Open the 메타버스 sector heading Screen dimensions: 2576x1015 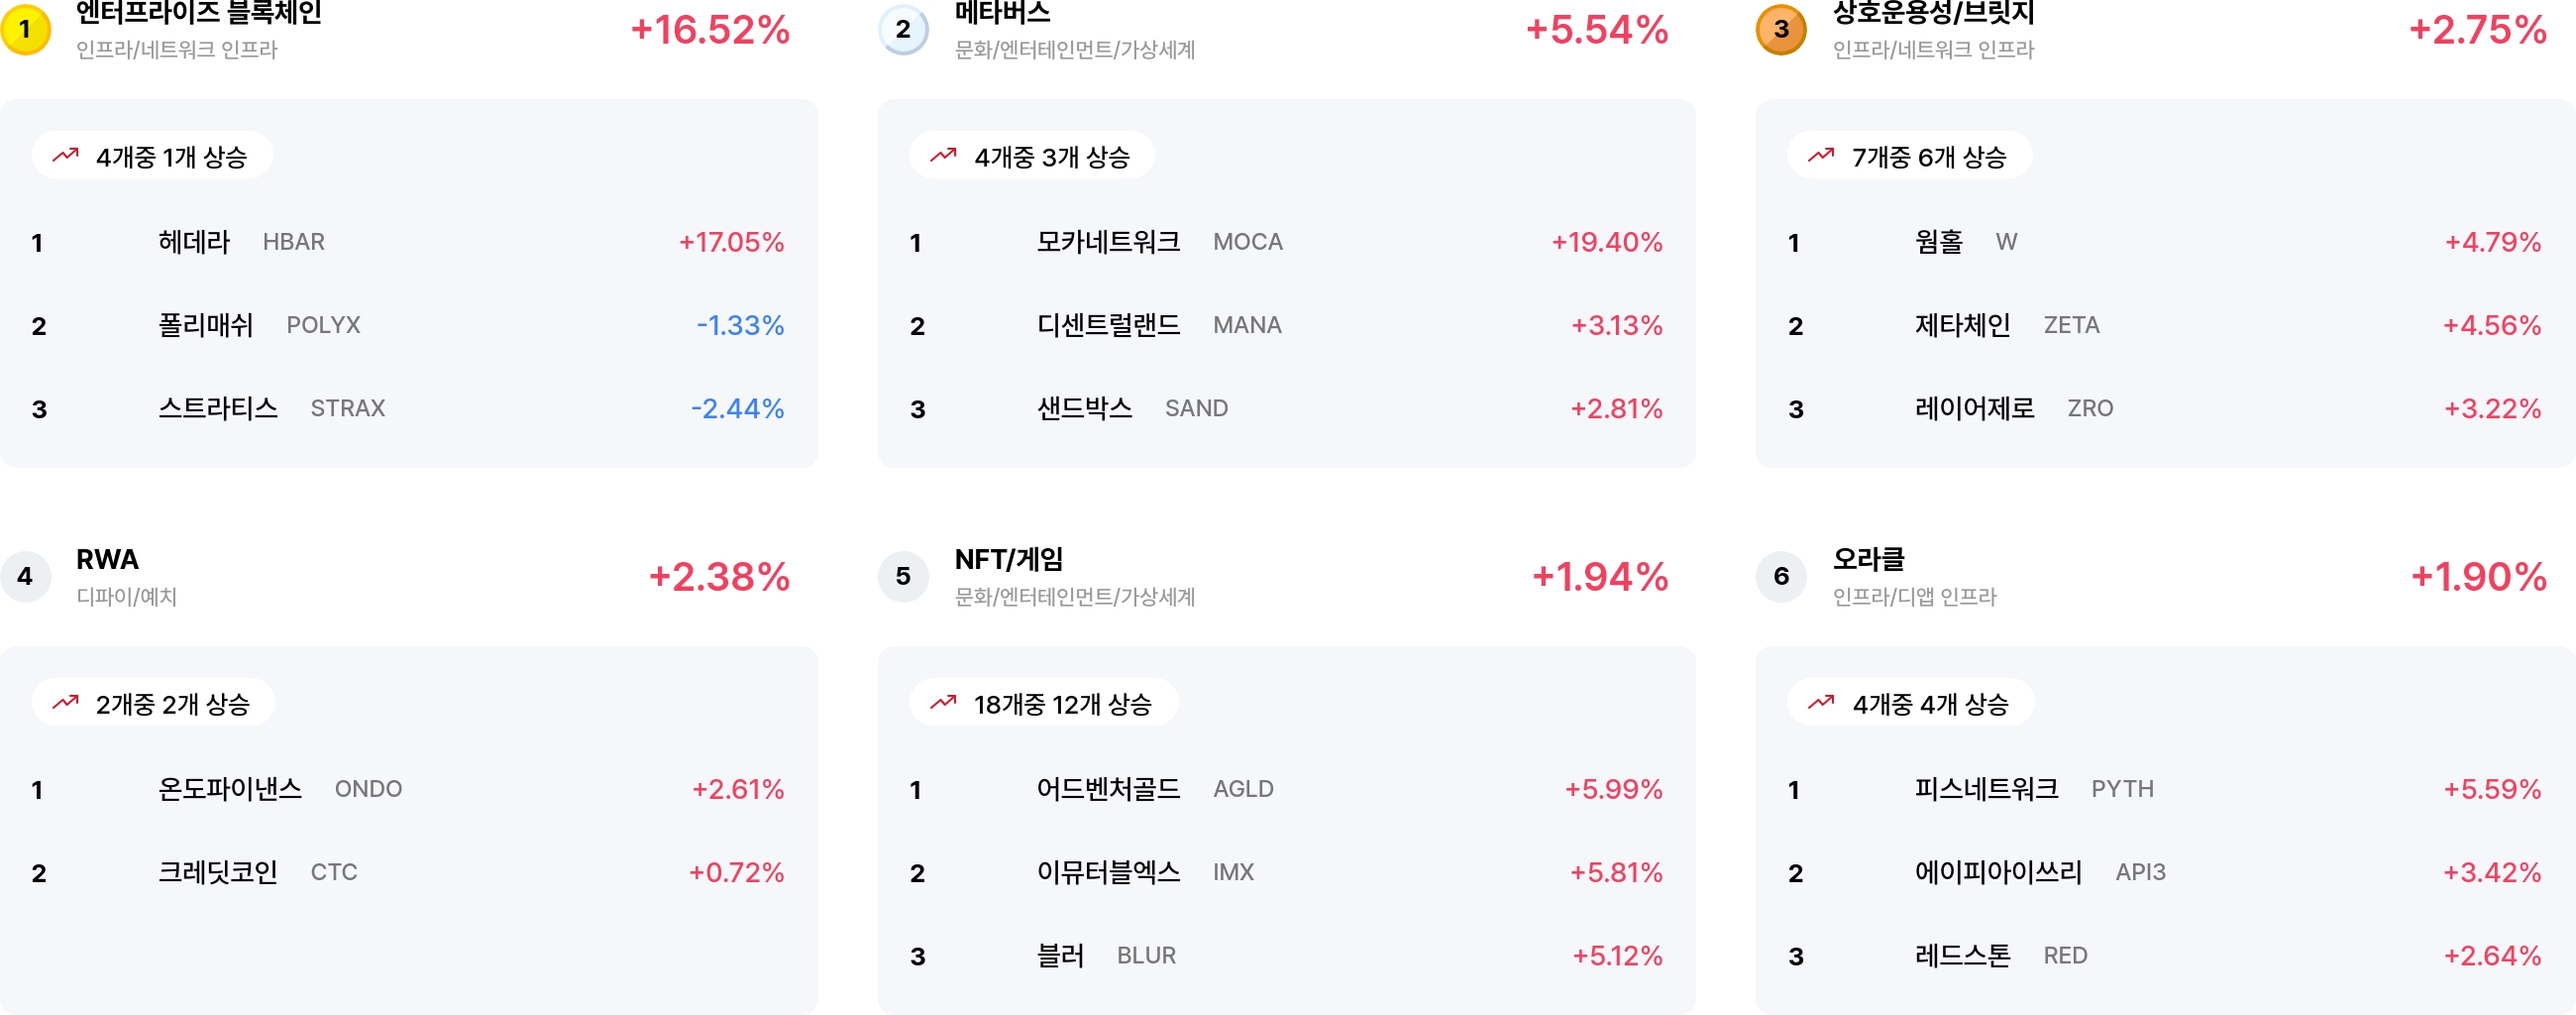[1003, 13]
